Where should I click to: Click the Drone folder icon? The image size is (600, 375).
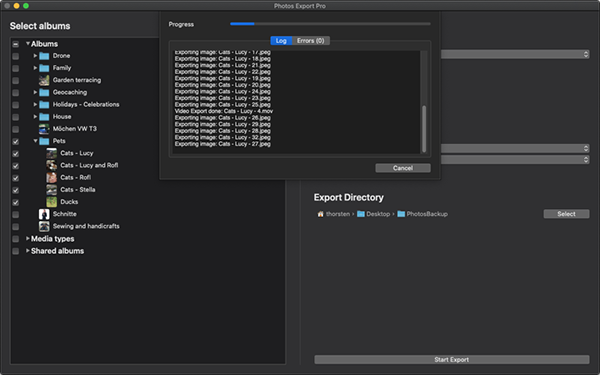point(44,56)
